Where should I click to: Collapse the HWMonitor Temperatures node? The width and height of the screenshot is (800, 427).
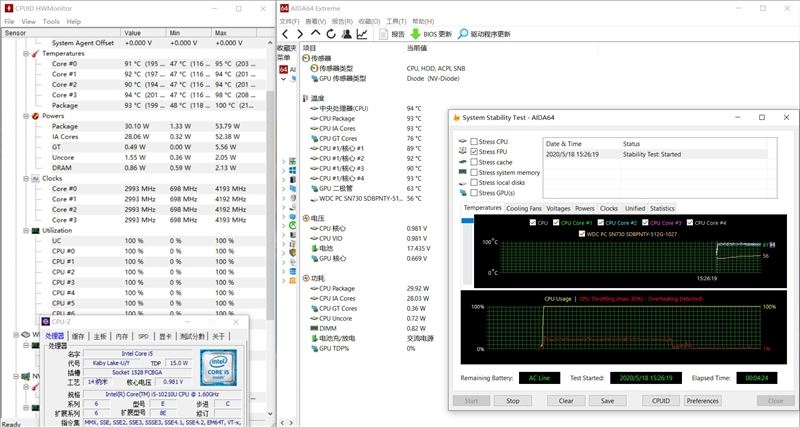[26, 54]
